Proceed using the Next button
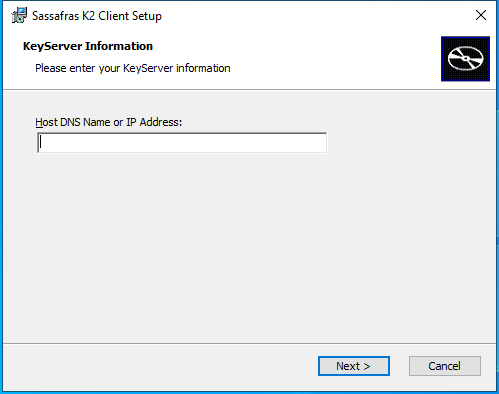The height and width of the screenshot is (394, 499). [354, 366]
